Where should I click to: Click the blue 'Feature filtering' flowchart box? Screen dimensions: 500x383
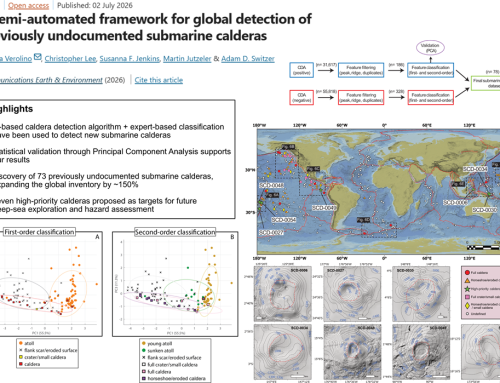click(361, 70)
